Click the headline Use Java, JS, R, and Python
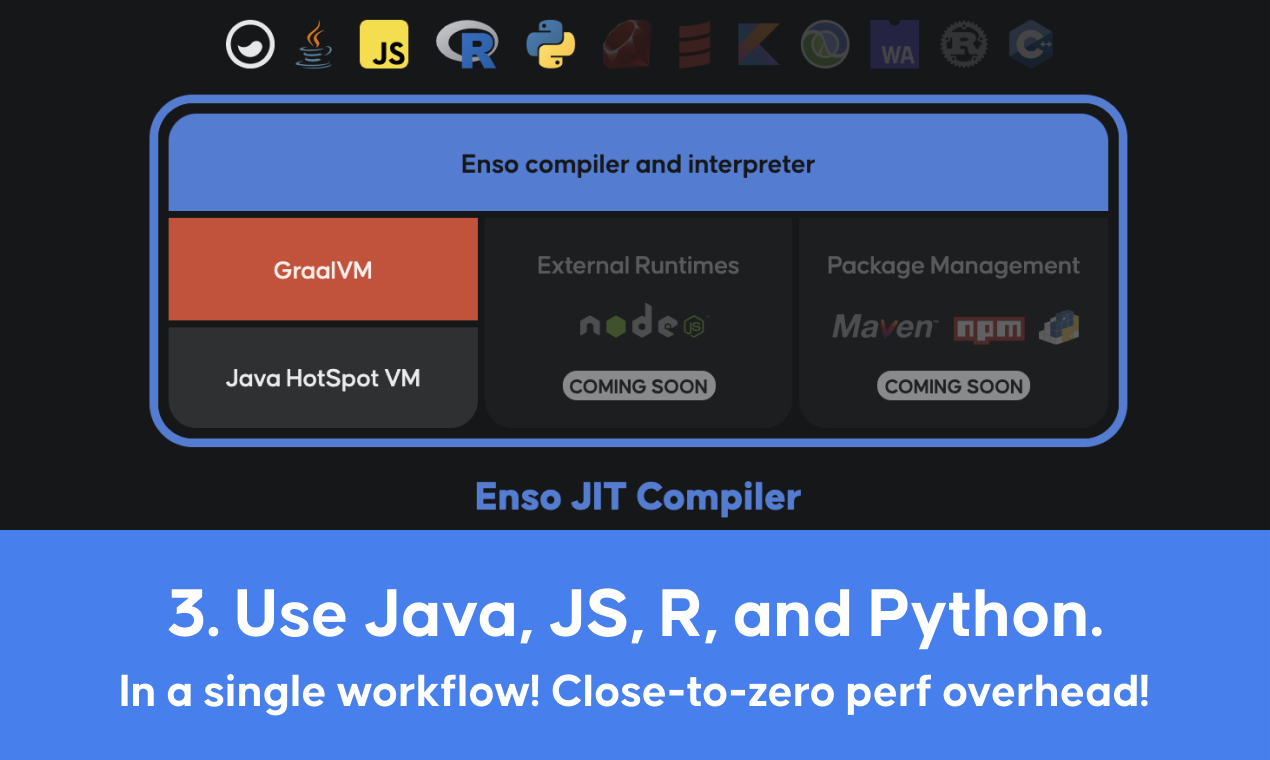This screenshot has height=760, width=1270. click(636, 616)
